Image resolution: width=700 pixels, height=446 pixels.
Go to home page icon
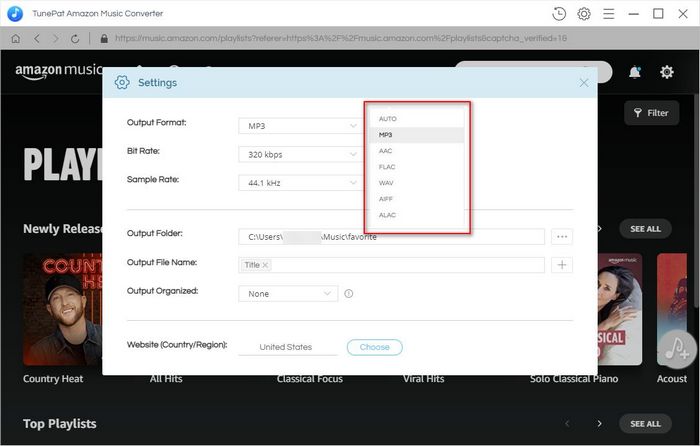pos(16,39)
